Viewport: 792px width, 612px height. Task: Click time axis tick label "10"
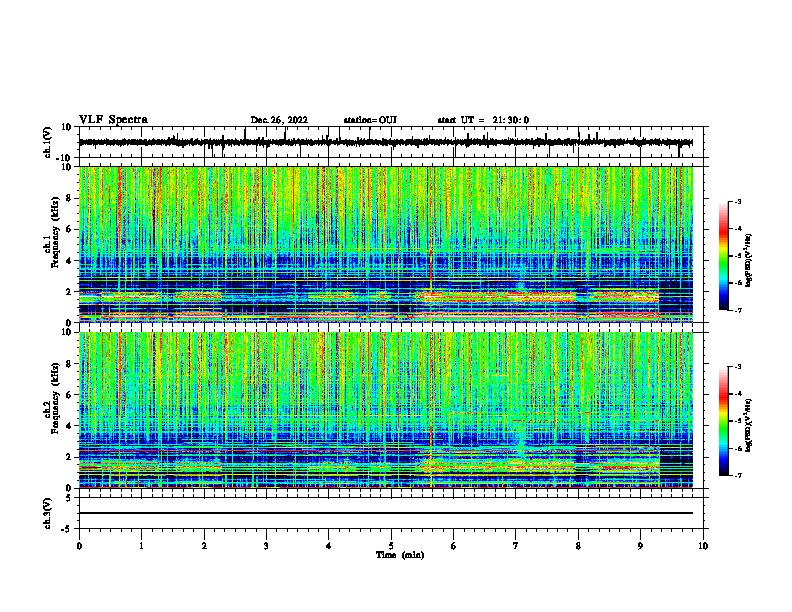703,546
